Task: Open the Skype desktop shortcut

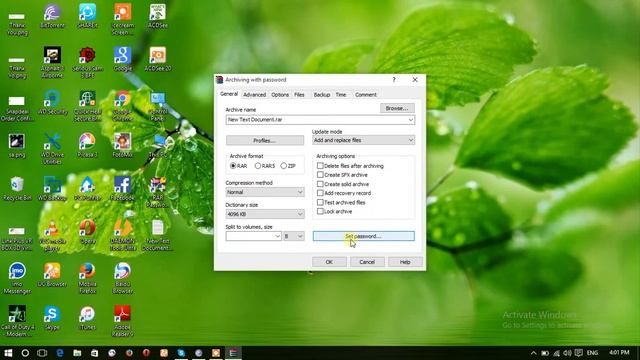Action: tap(52, 318)
